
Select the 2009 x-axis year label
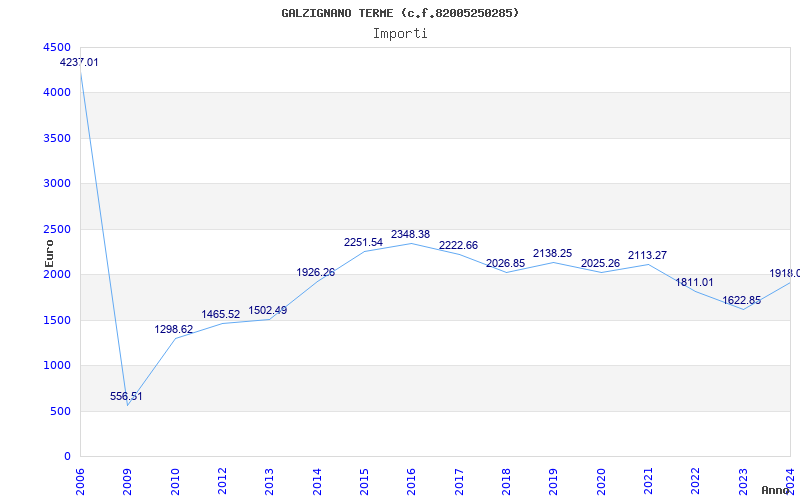(127, 480)
